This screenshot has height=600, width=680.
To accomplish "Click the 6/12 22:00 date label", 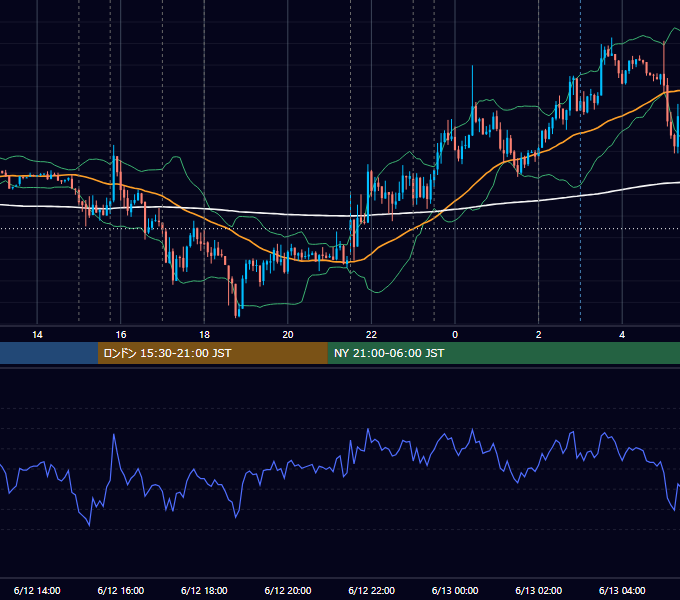I will 372,590.
